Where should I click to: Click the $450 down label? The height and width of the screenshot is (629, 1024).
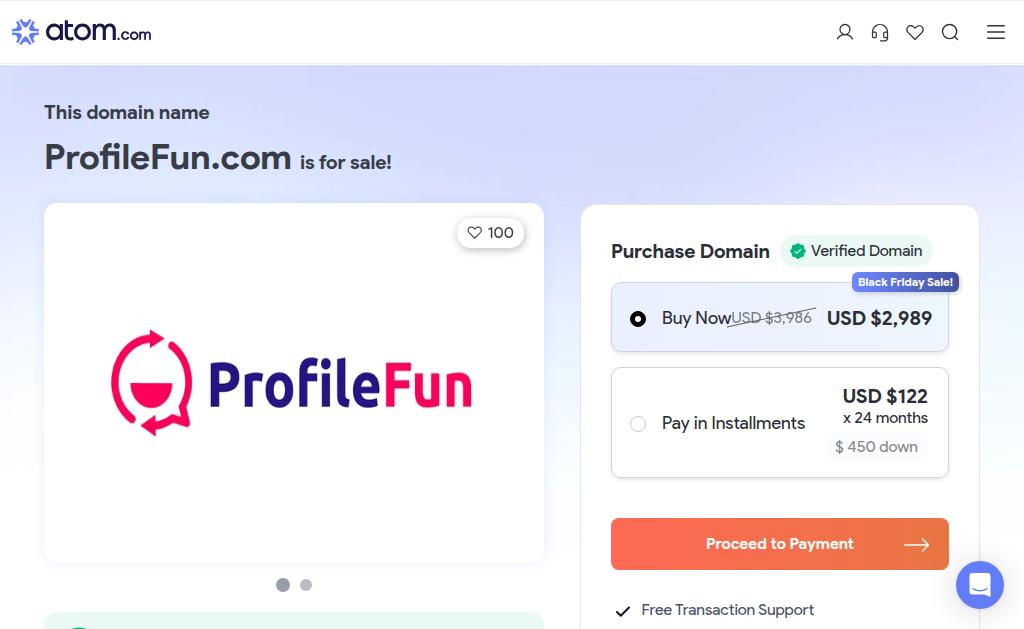(876, 447)
